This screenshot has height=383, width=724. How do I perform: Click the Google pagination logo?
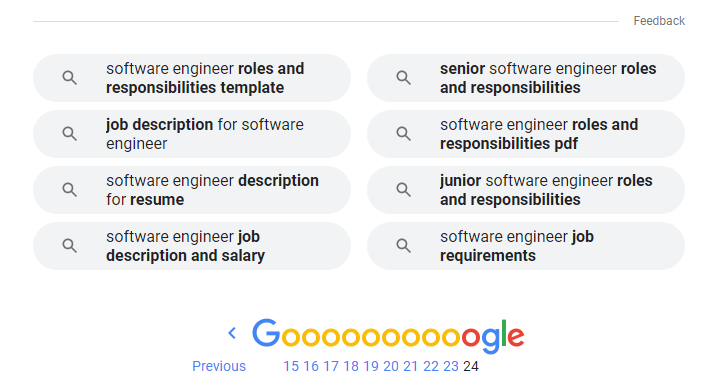[x=388, y=335]
